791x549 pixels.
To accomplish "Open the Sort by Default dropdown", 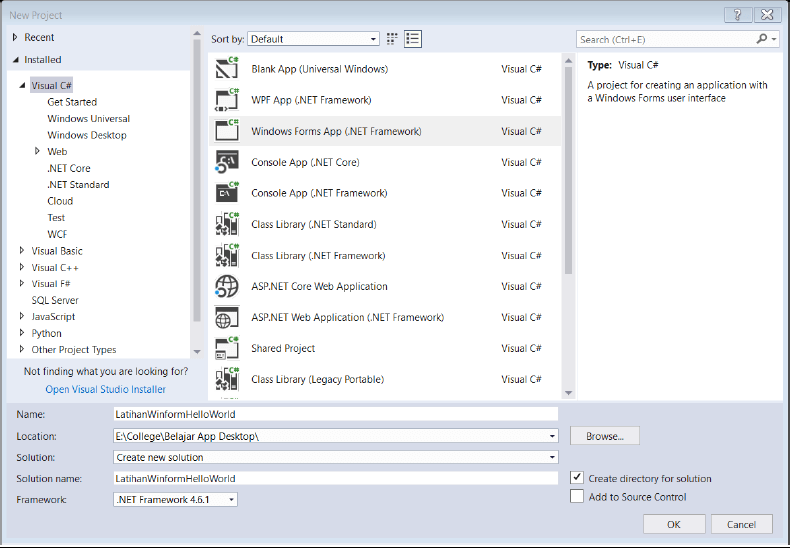I will pos(313,39).
